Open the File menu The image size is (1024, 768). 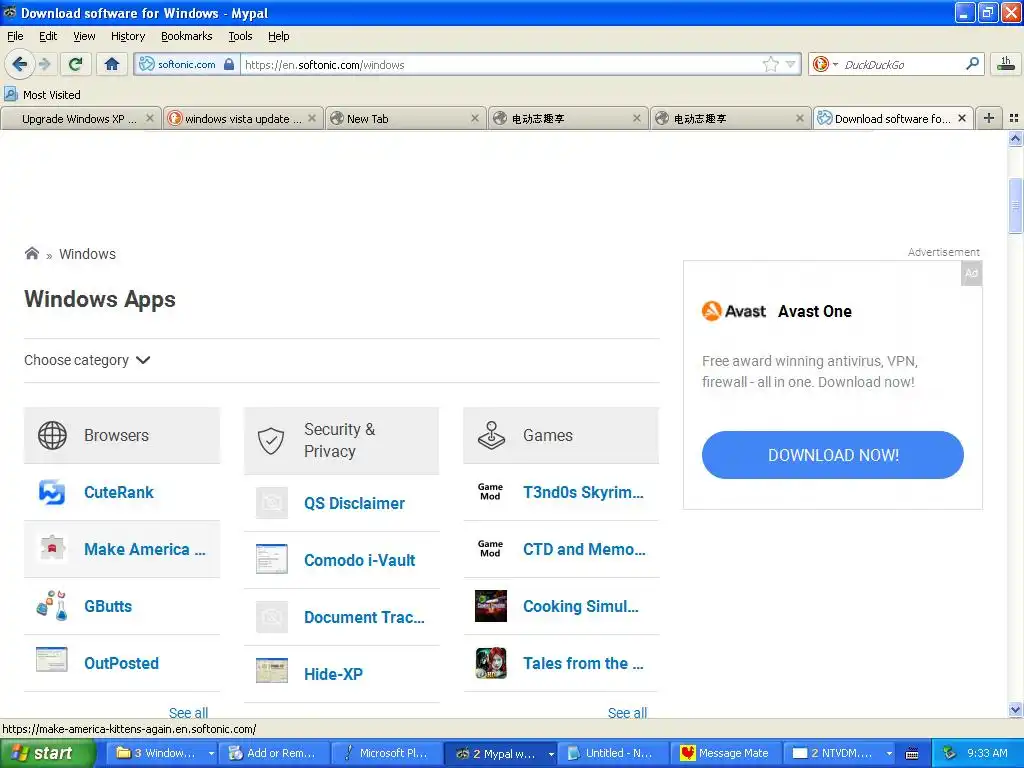pyautogui.click(x=15, y=36)
